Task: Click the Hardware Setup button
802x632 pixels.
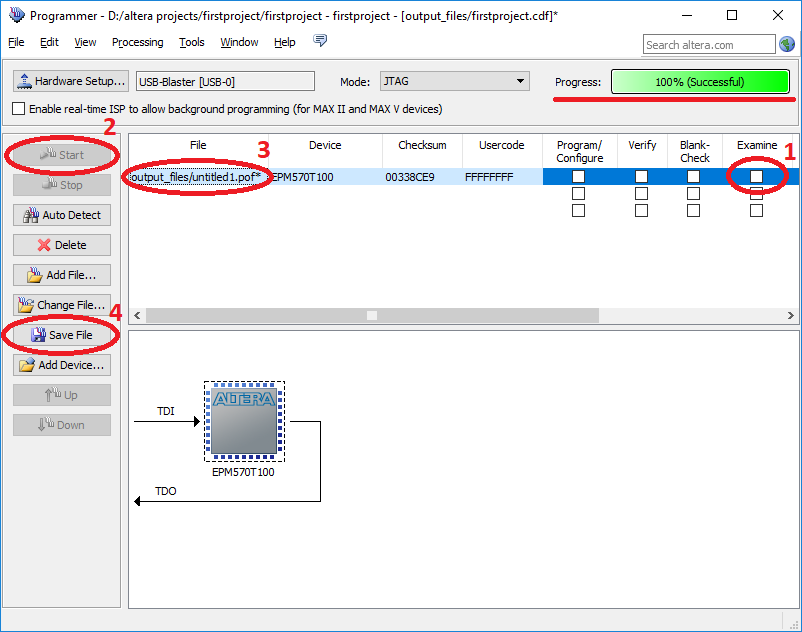Action: pos(71,81)
